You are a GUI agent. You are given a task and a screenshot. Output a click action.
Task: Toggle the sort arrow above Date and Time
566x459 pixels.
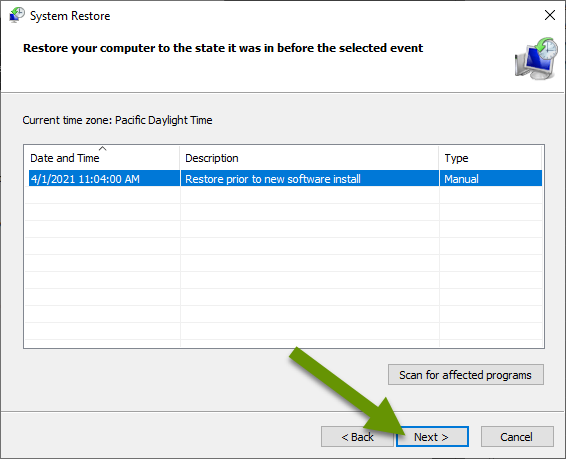pos(103,148)
